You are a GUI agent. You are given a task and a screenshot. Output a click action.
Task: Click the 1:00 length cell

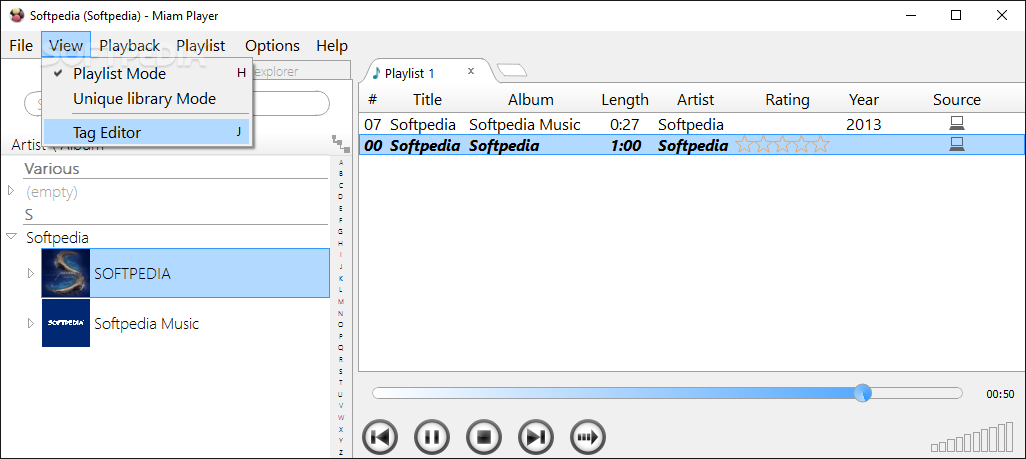tap(625, 145)
